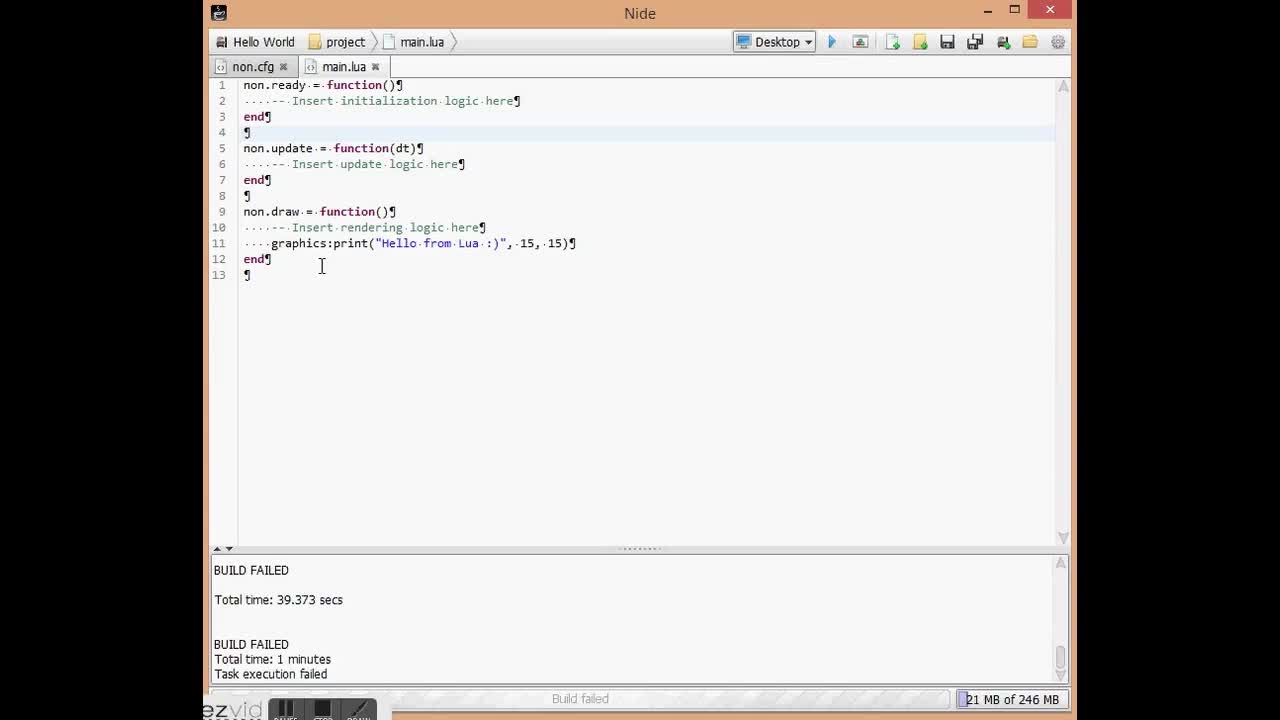Screen dimensions: 1280x720
Task: Click 'Task execution failed' in output
Action: pyautogui.click(x=271, y=675)
